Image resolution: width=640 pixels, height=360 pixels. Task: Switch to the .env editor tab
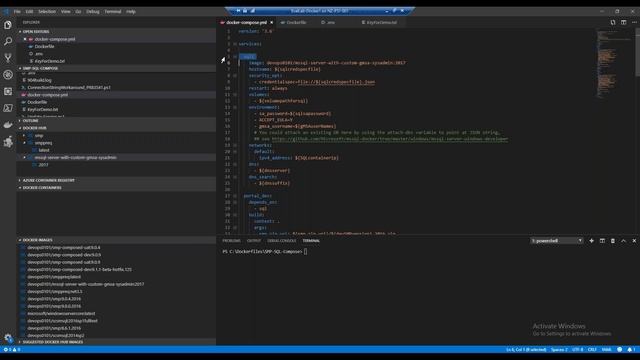click(331, 22)
